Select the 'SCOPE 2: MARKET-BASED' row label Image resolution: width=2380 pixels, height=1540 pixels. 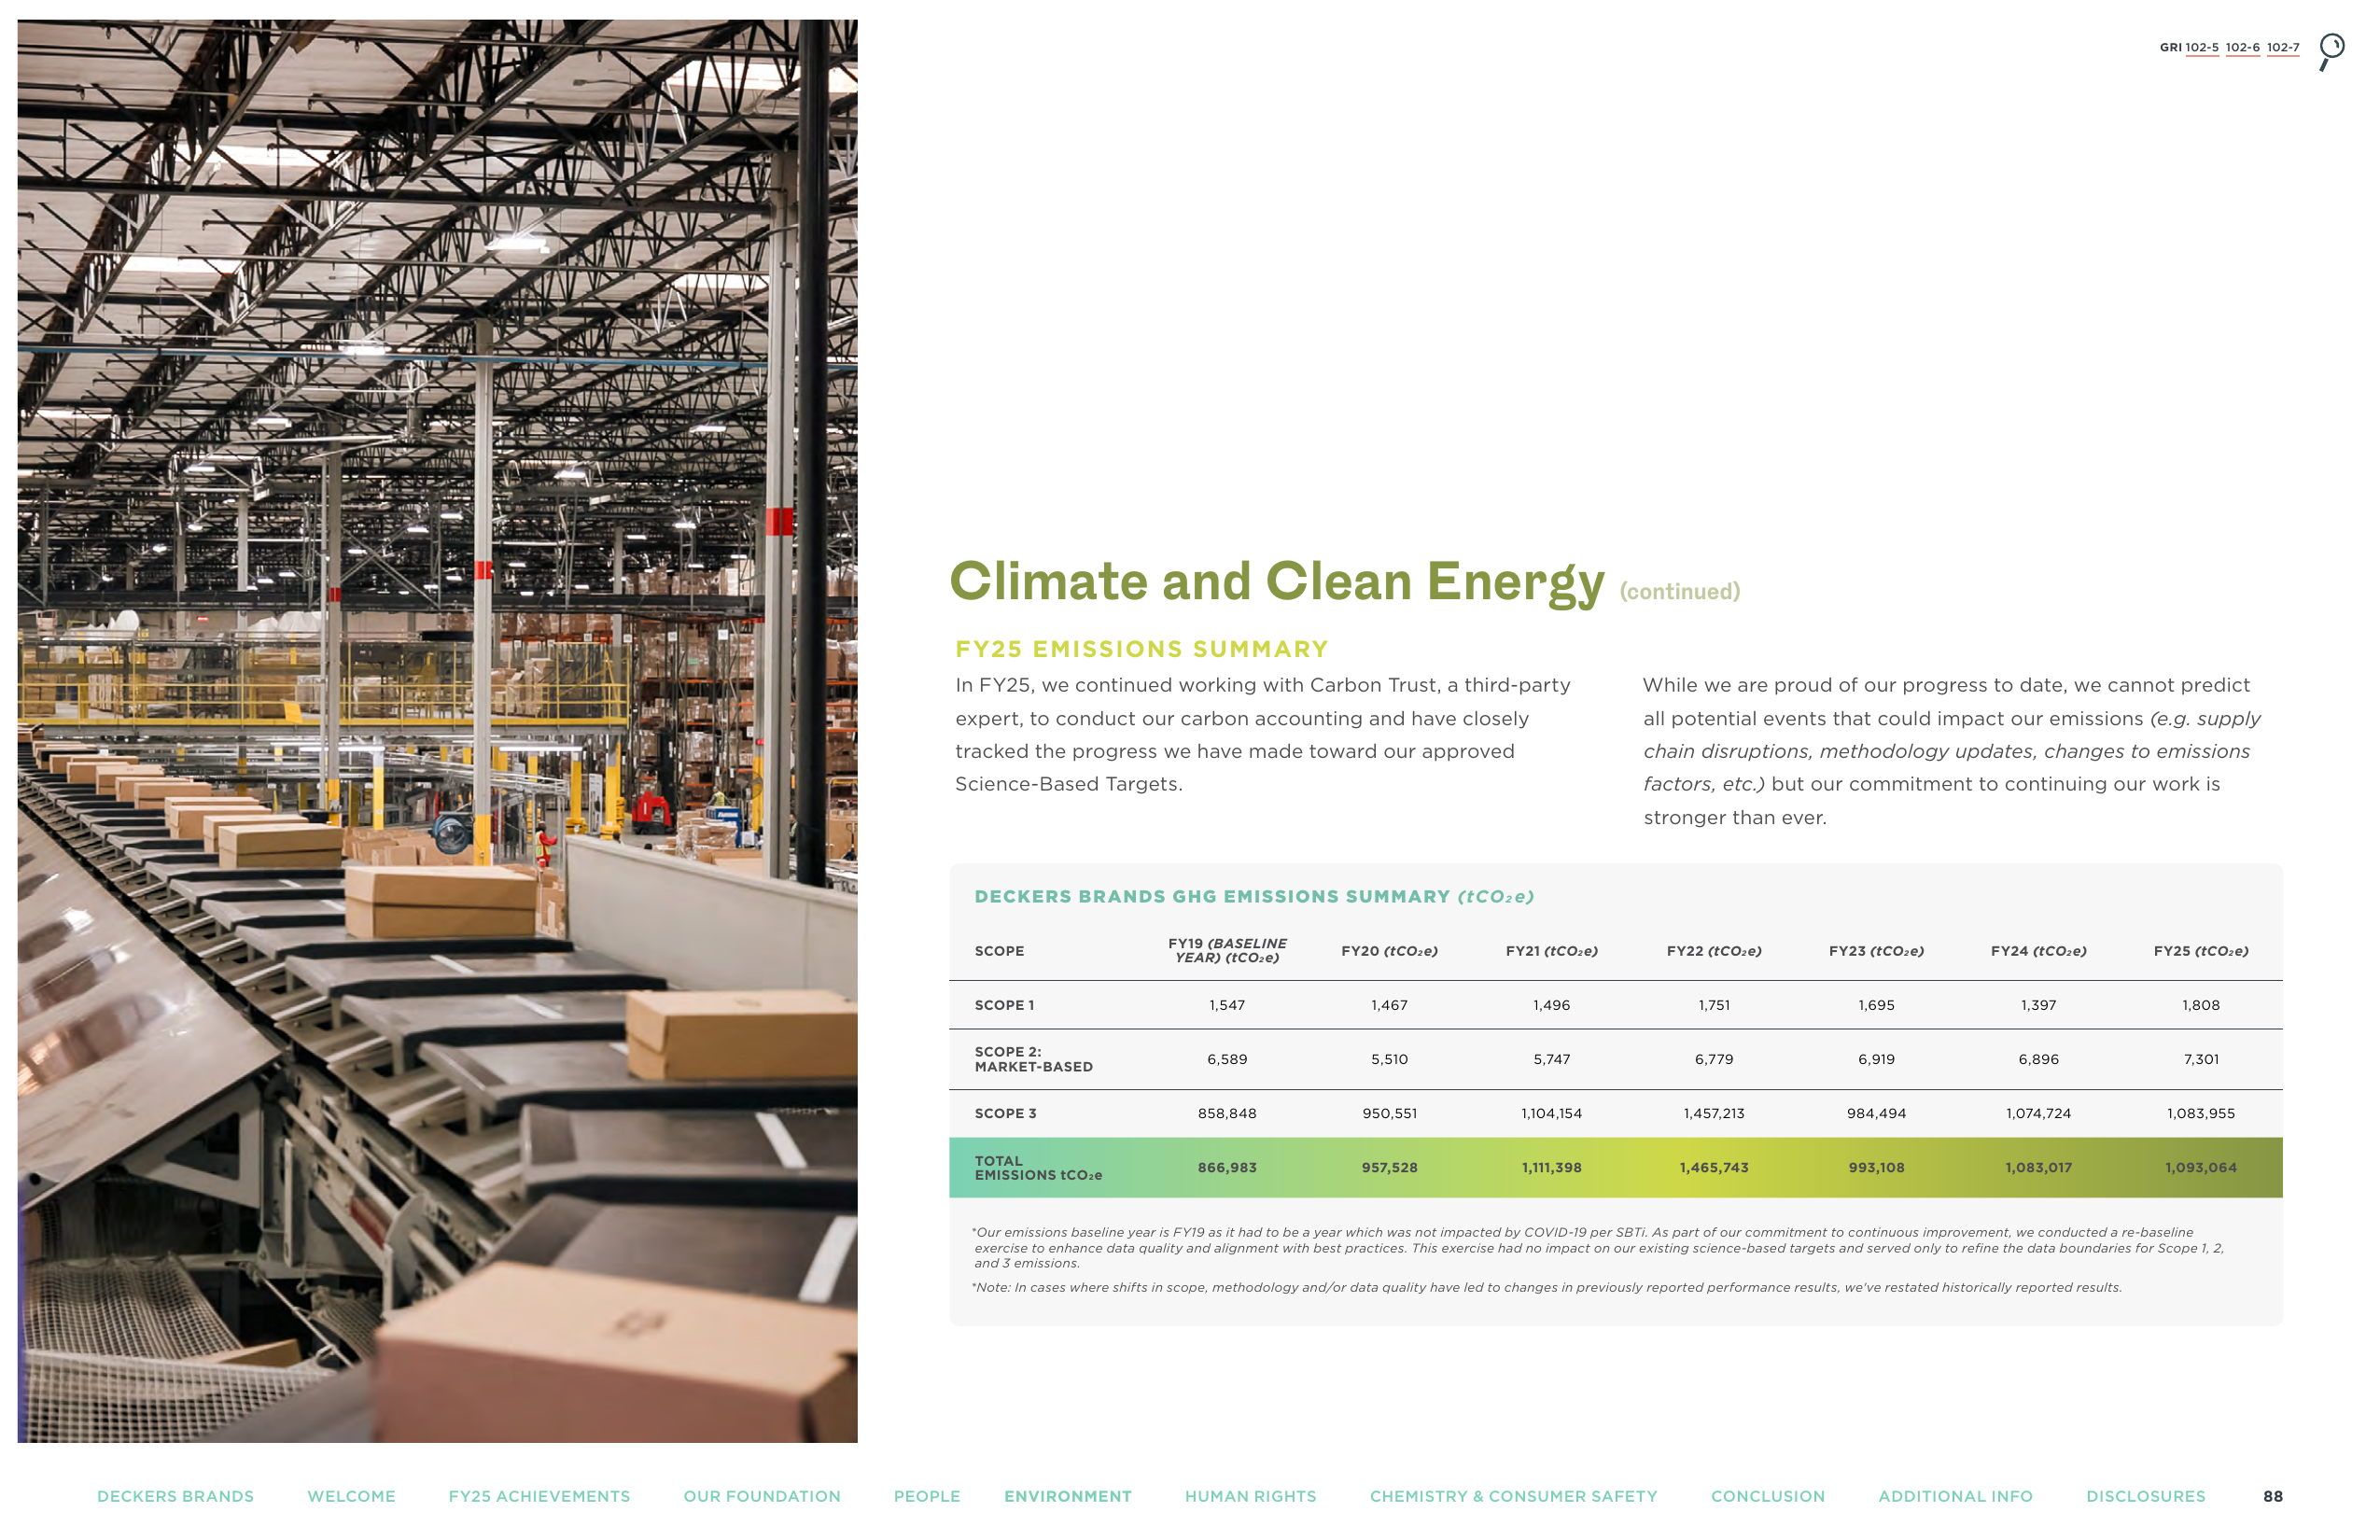pyautogui.click(x=1033, y=1059)
